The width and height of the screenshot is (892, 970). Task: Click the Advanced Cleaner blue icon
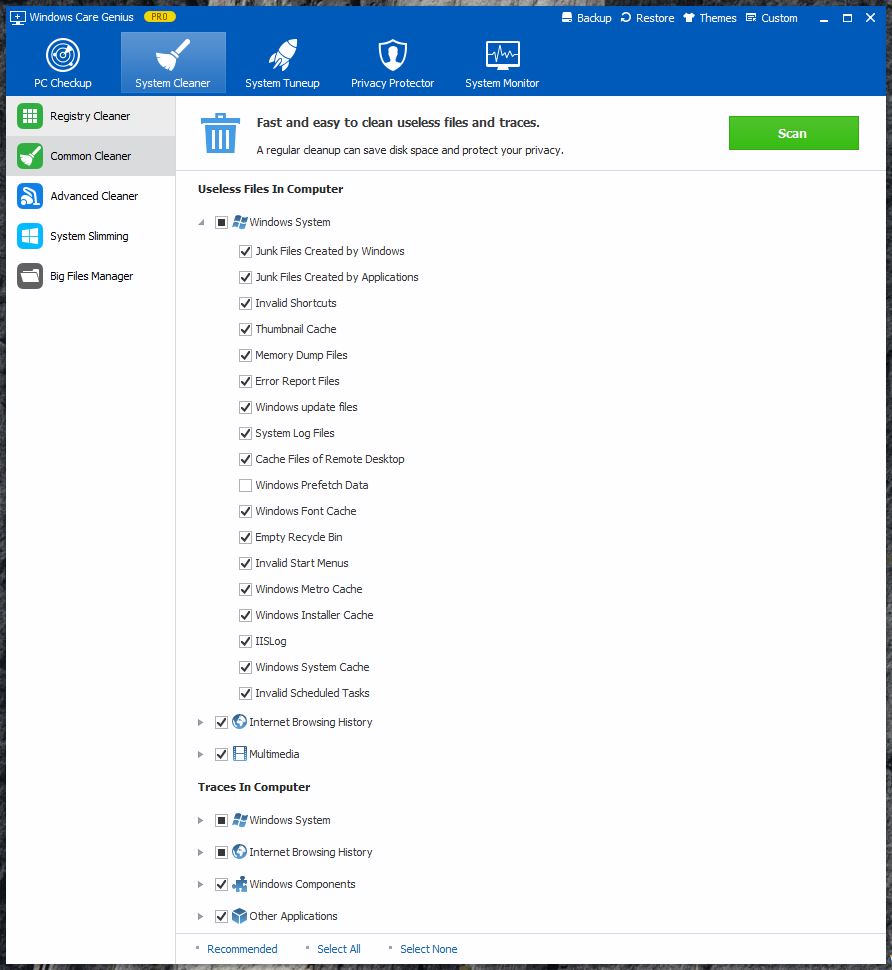(x=30, y=196)
